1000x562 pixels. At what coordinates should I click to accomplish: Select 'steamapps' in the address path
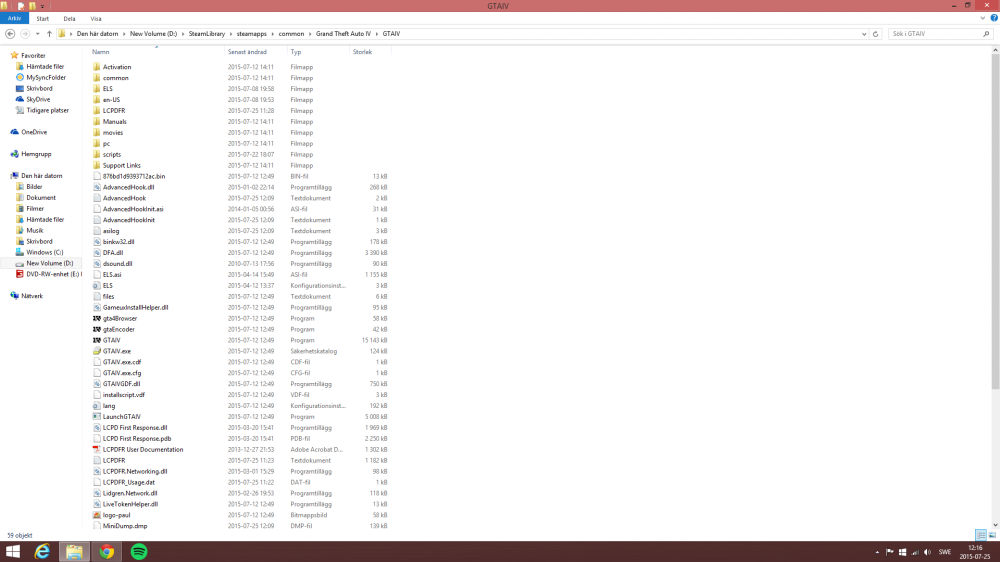point(251,34)
